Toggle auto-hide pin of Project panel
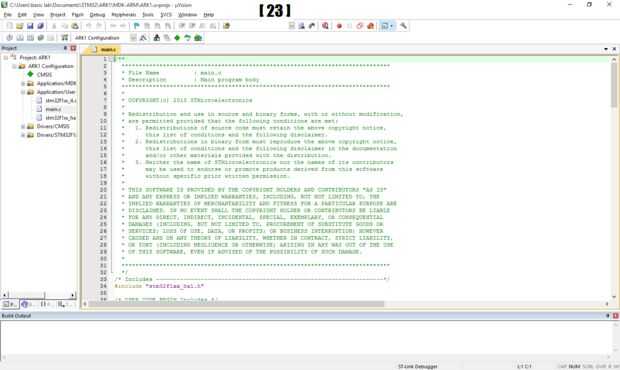 (x=65, y=48)
